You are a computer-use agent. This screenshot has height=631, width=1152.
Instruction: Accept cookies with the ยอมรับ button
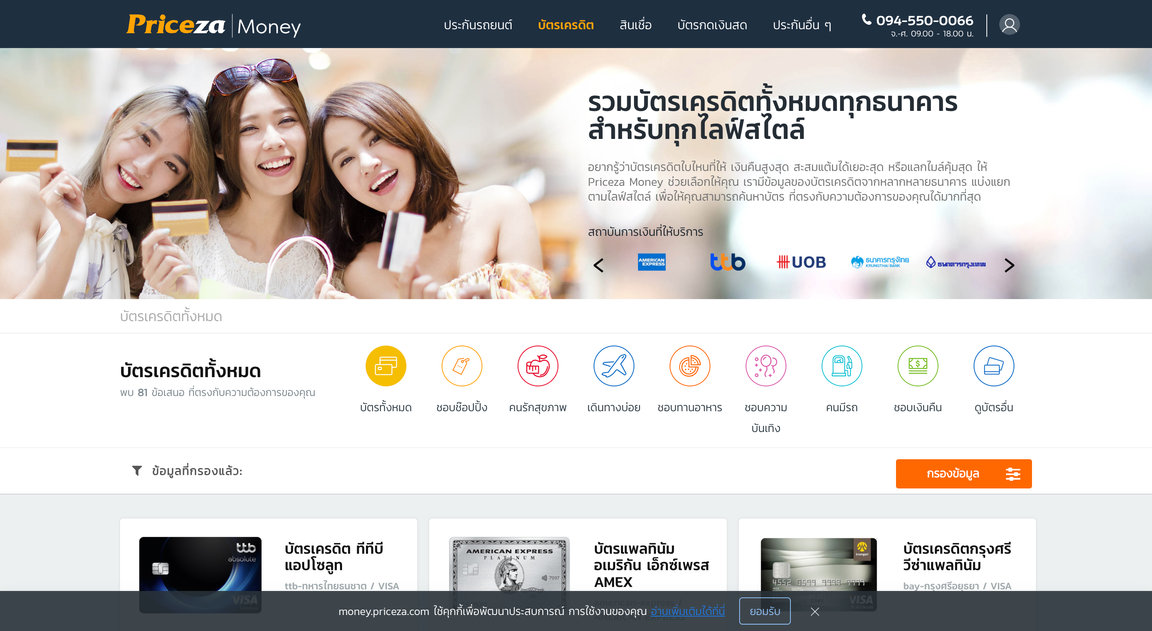tap(765, 611)
